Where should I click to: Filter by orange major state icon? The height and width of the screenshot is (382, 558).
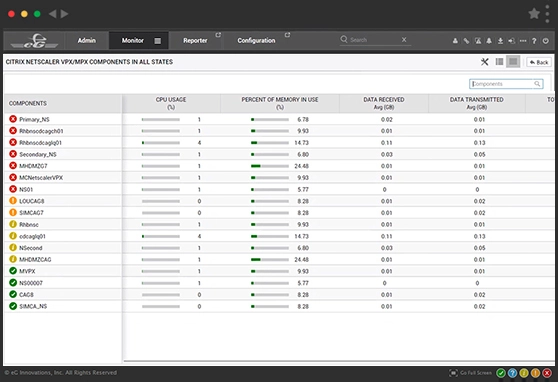tap(535, 373)
